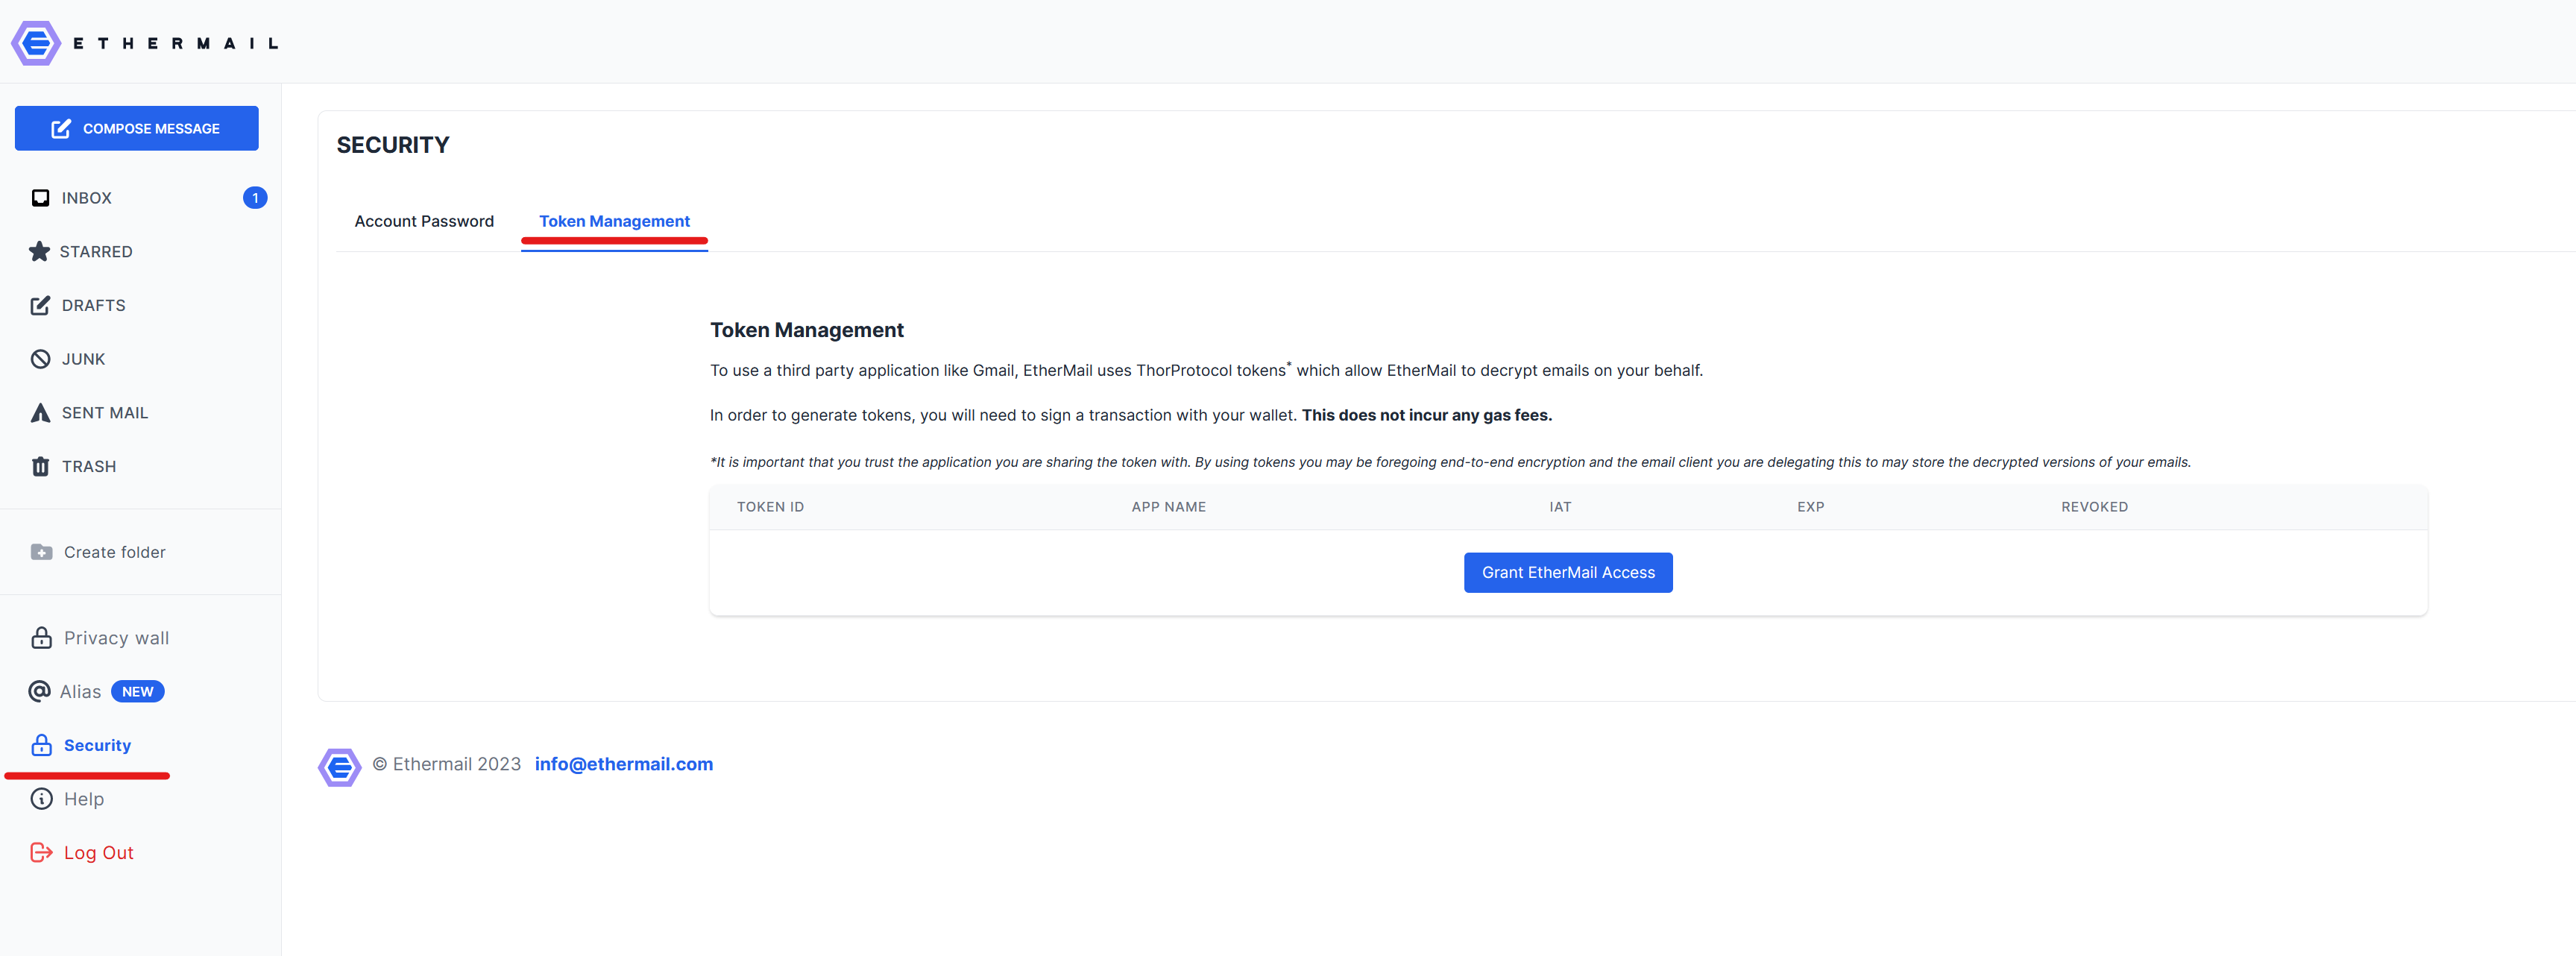Click the Privacy wall lock icon
The height and width of the screenshot is (956, 2576).
tap(41, 638)
